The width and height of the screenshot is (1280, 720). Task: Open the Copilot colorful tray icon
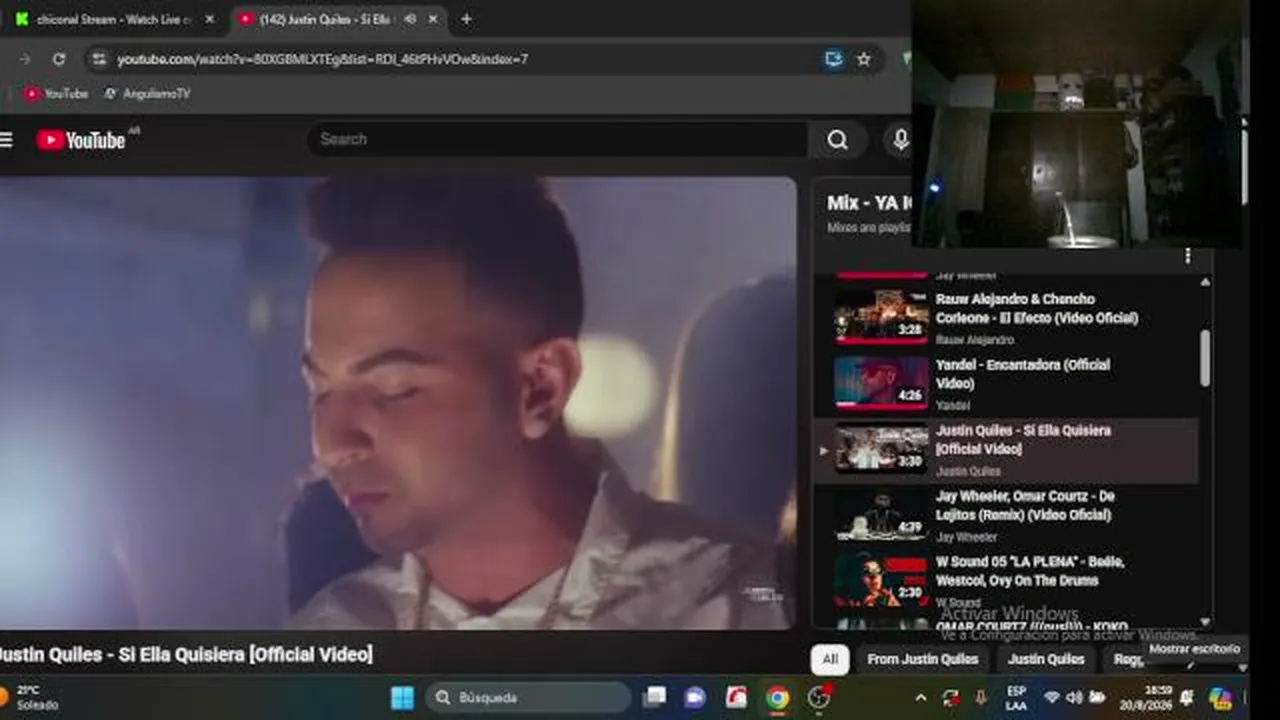(1220, 697)
